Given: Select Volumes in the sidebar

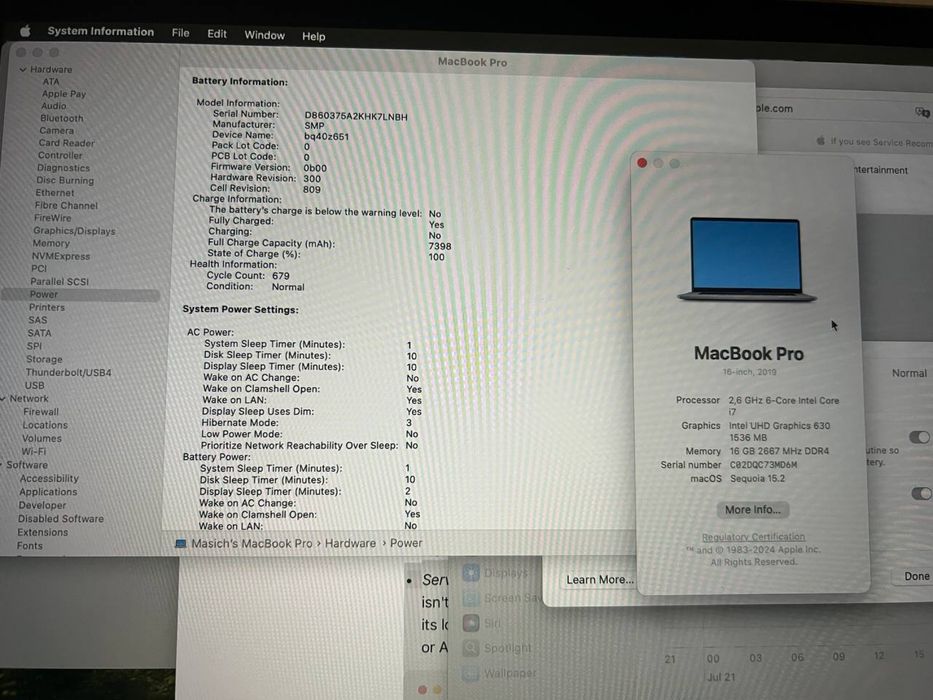Looking at the screenshot, I should [42, 438].
